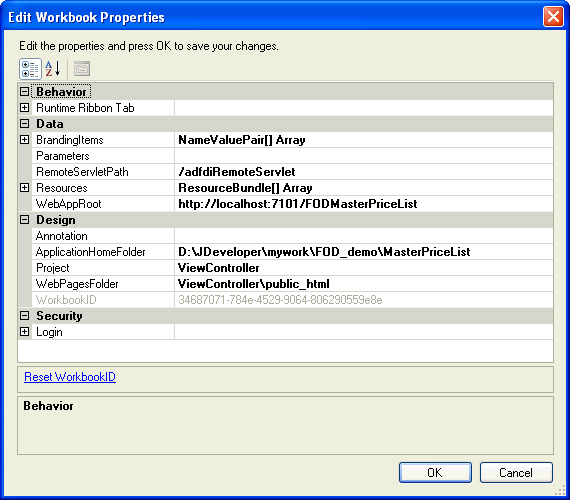Select the ApplicationHomeFolder property label

point(91,252)
